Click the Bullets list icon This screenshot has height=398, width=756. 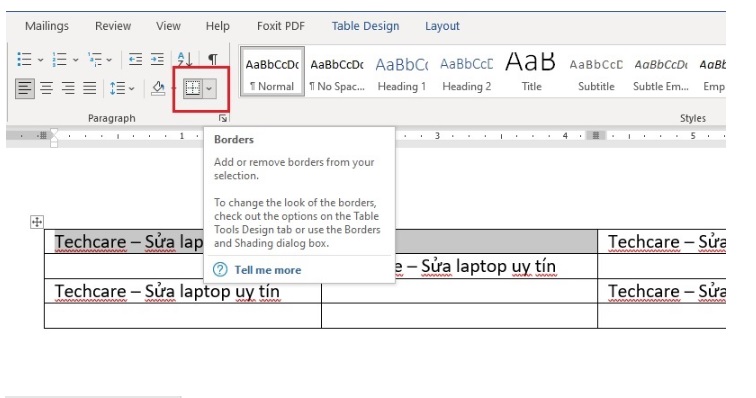(x=24, y=59)
